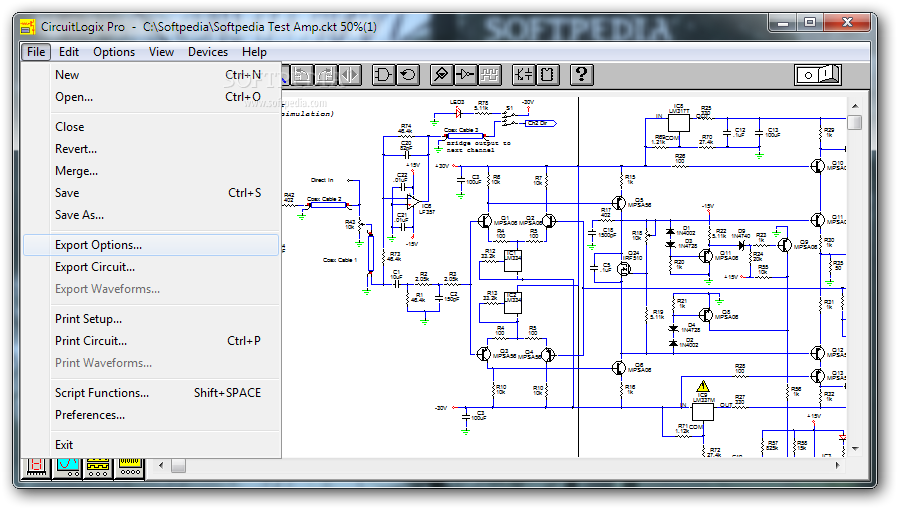This screenshot has width=898, height=509.
Task: Open the Edit menu
Action: tap(69, 52)
